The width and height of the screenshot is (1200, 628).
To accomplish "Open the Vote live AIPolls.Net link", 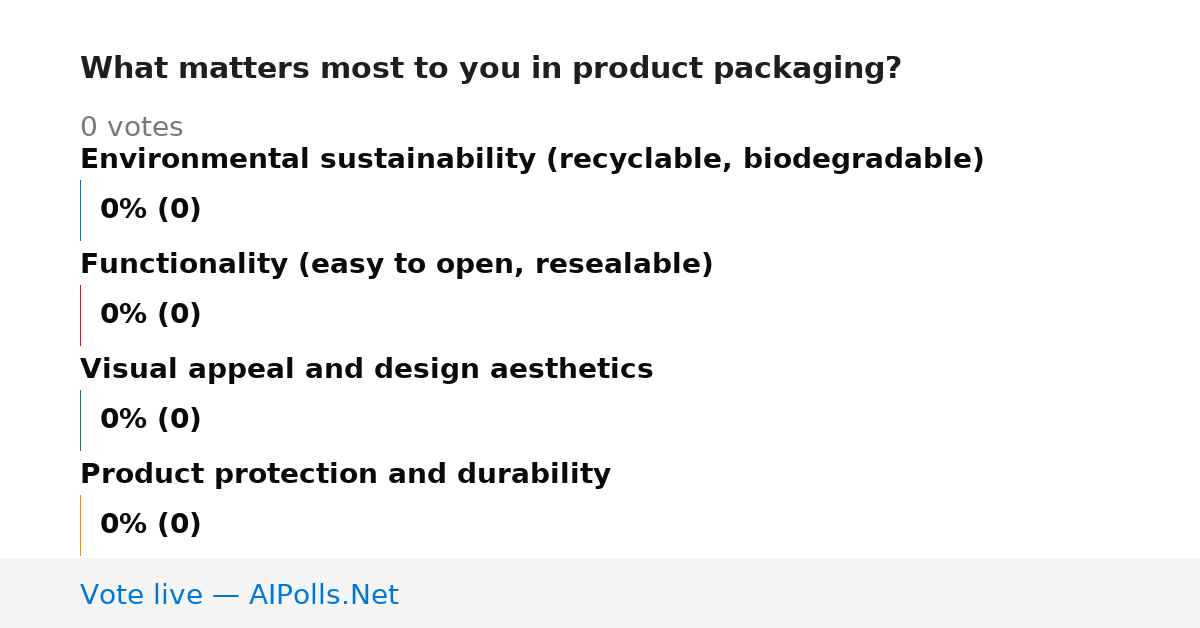I will coord(239,595).
